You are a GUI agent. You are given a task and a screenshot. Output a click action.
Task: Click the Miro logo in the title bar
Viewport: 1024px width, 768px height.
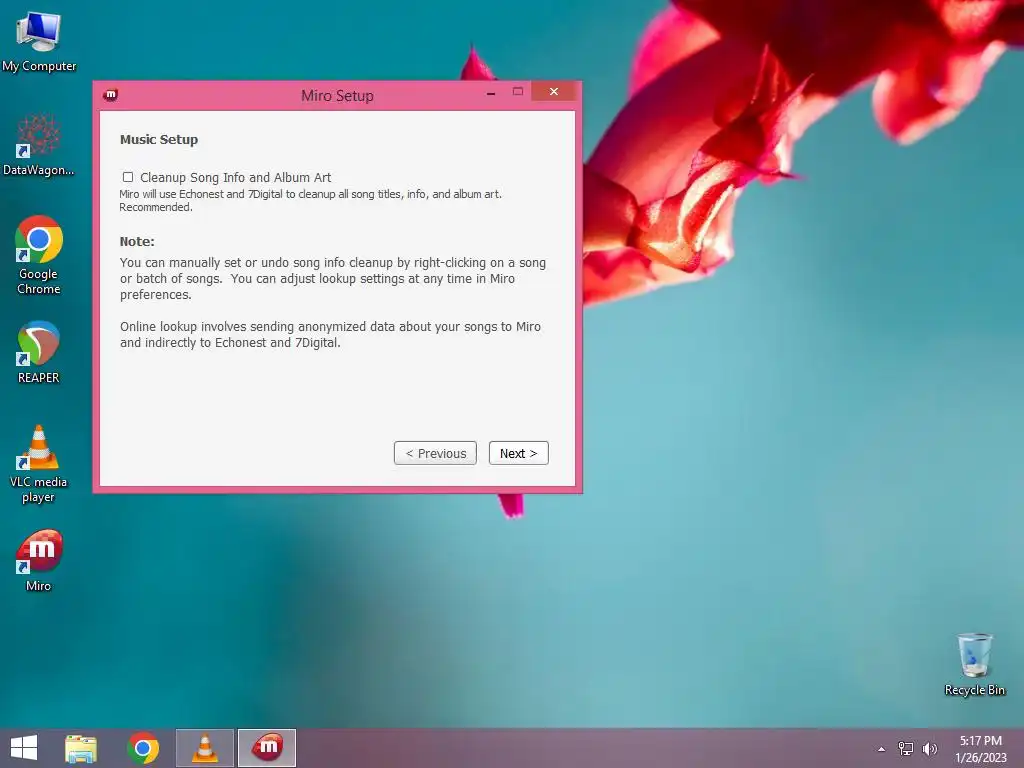(x=110, y=95)
